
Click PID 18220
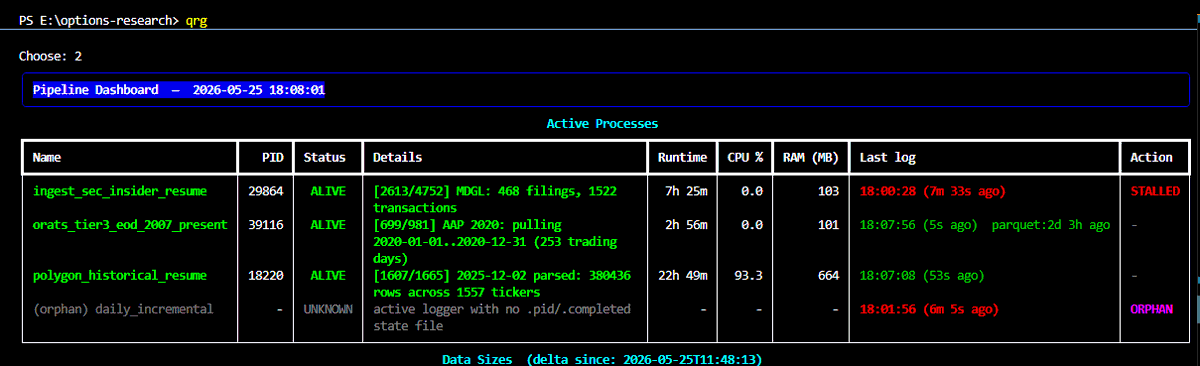[x=265, y=275]
